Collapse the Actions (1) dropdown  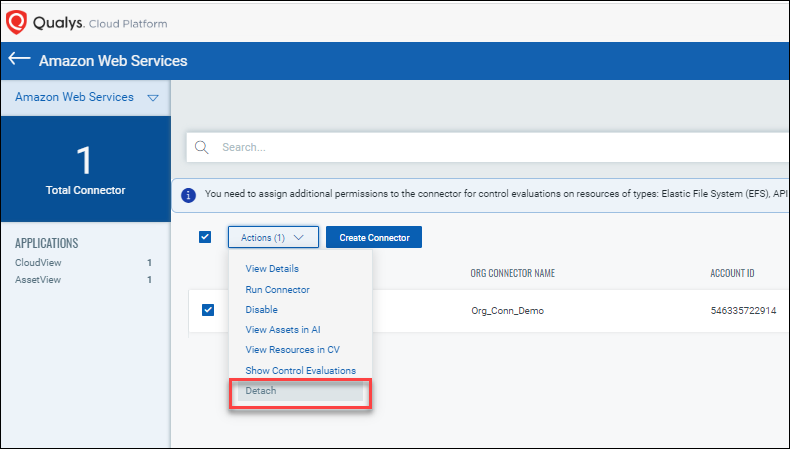pos(273,238)
